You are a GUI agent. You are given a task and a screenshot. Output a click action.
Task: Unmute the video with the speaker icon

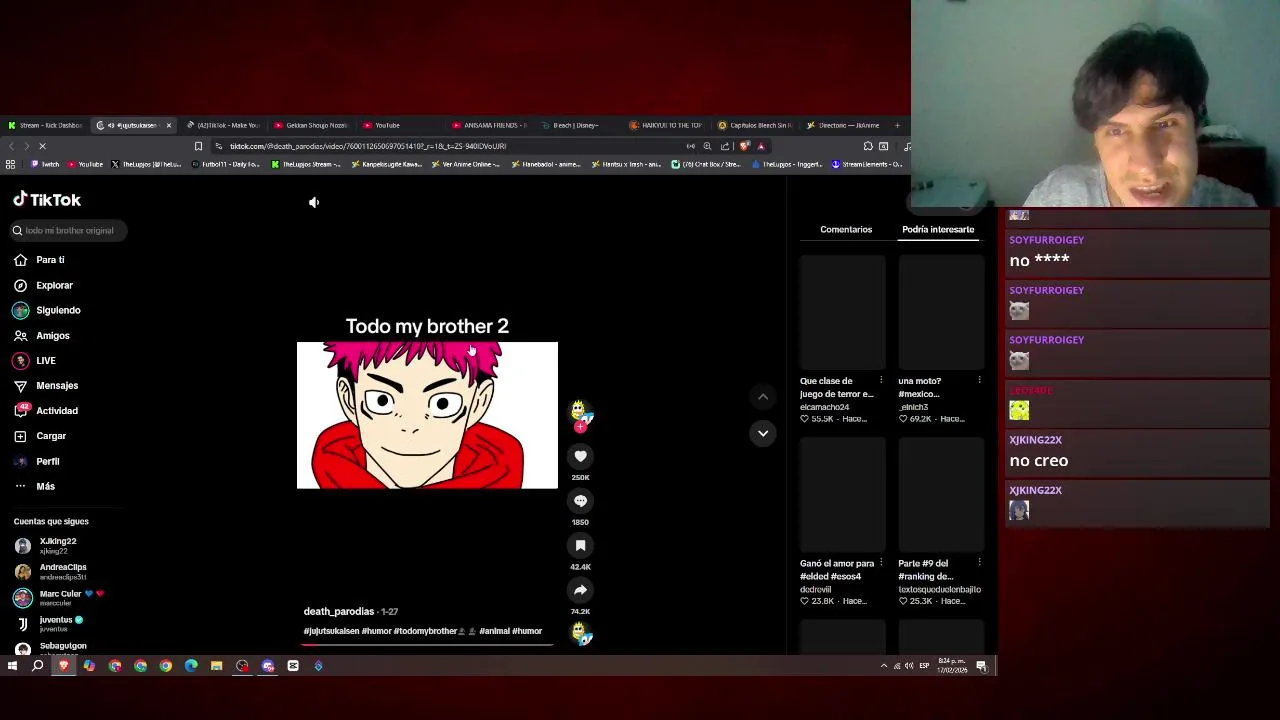point(314,202)
